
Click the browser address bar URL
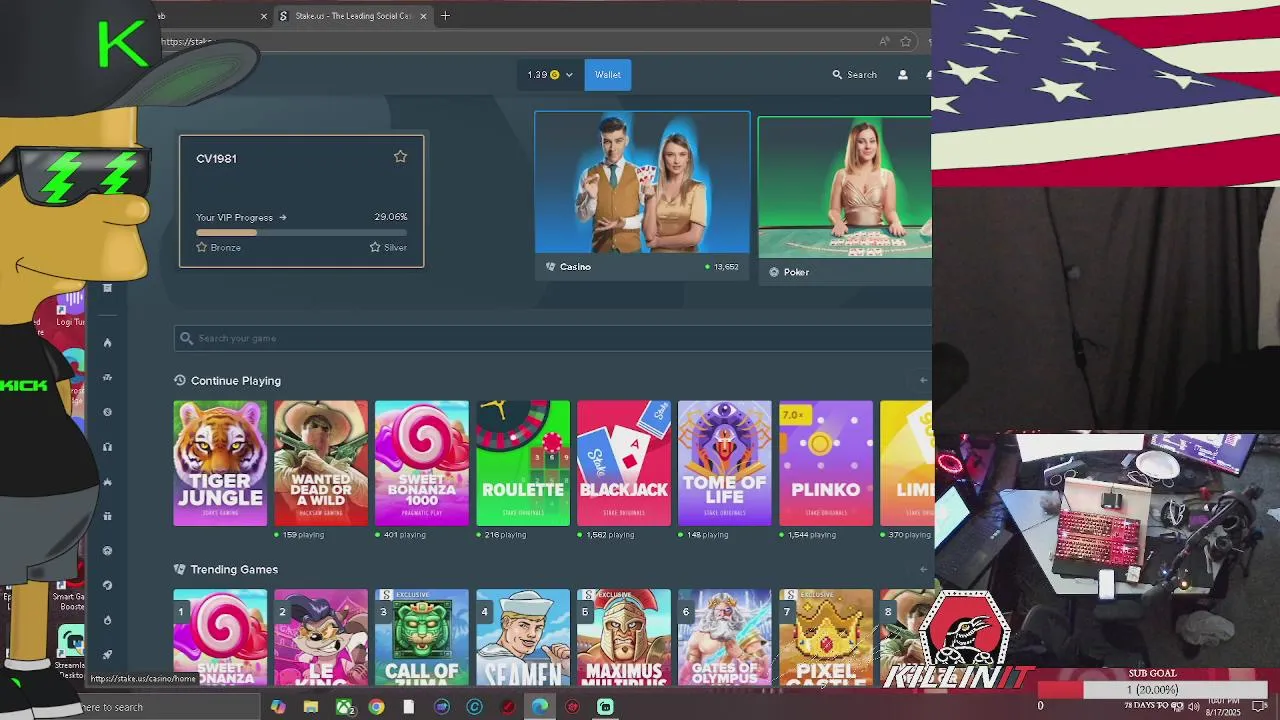187,42
